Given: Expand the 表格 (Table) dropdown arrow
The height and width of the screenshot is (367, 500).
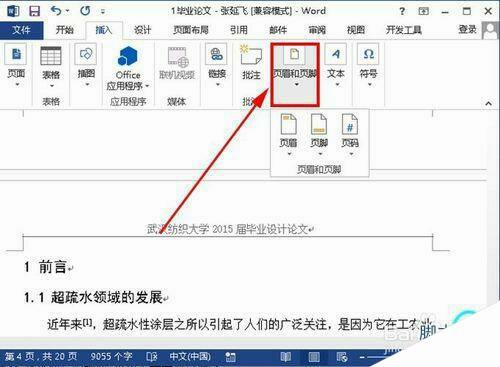Looking at the screenshot, I should 52,86.
